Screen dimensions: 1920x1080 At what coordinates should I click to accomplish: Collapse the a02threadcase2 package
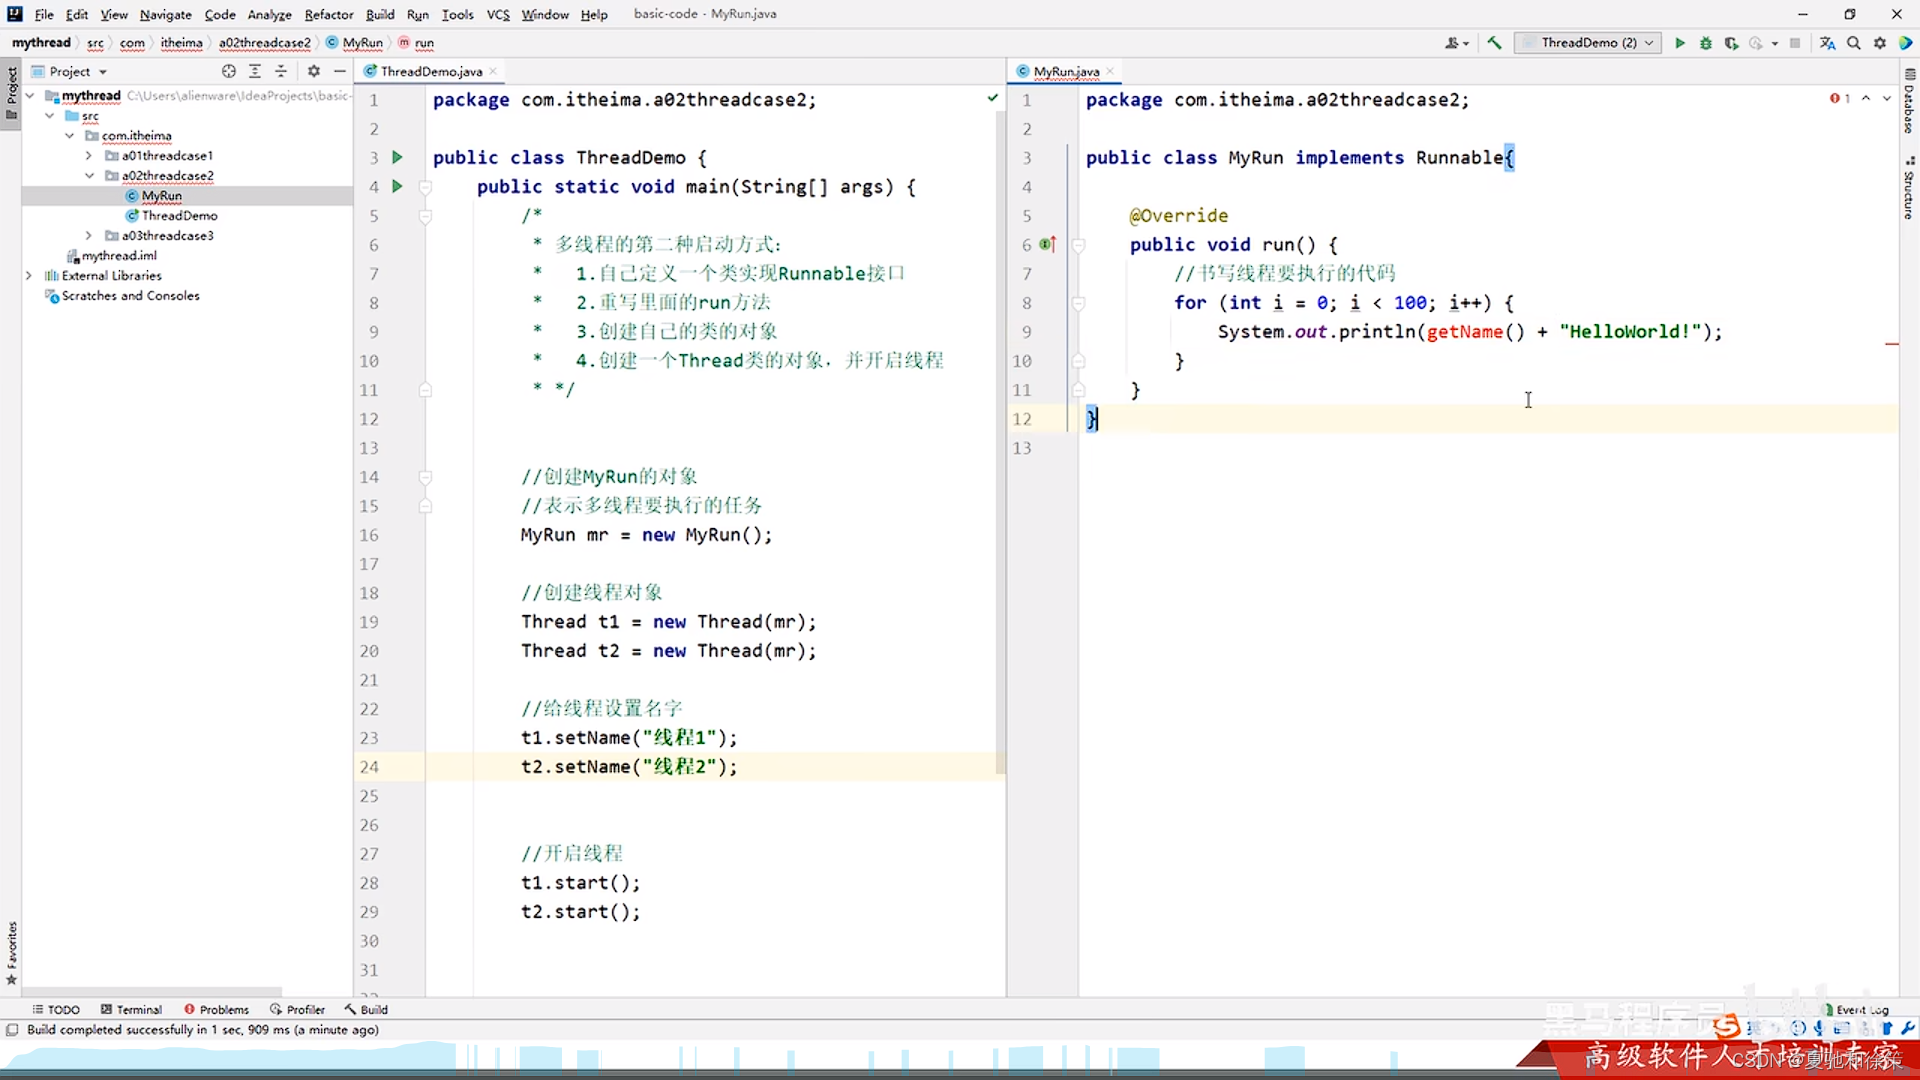point(89,176)
